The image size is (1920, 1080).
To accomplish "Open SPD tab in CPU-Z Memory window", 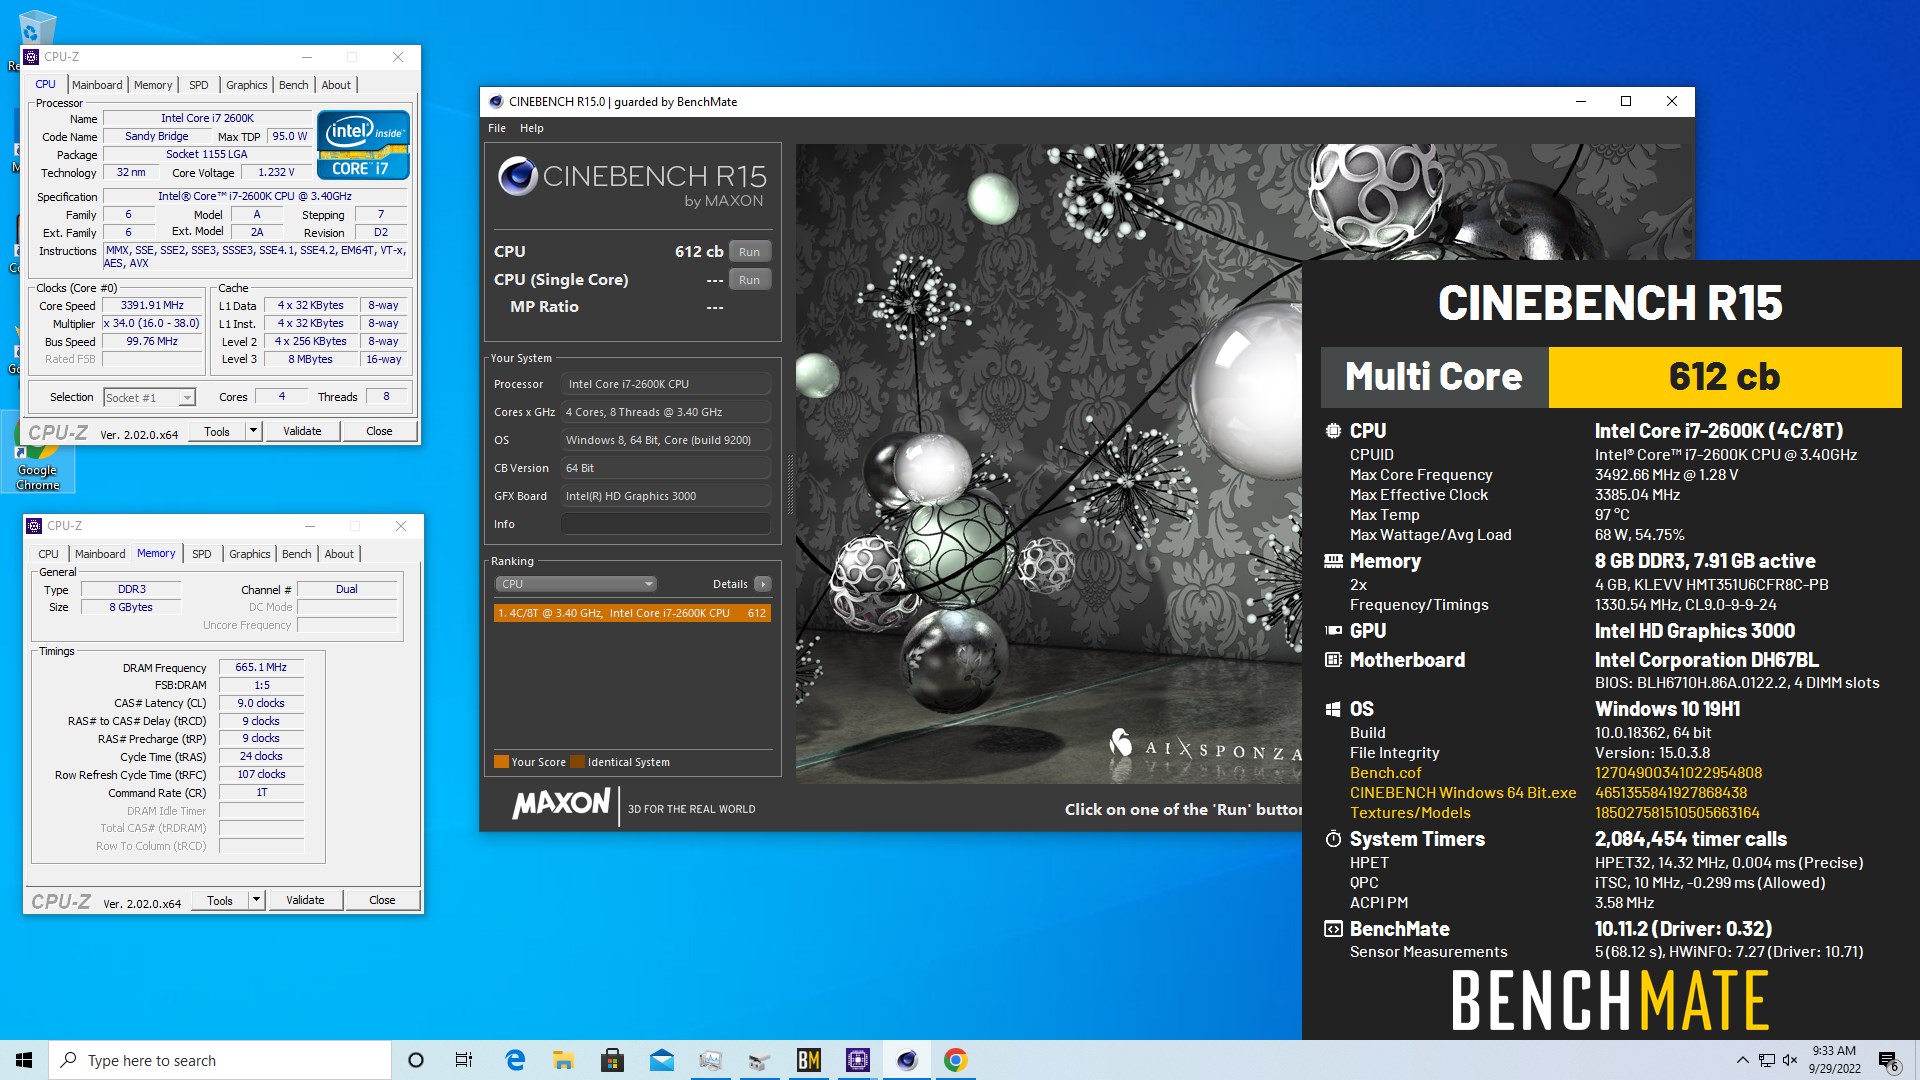I will 202,554.
